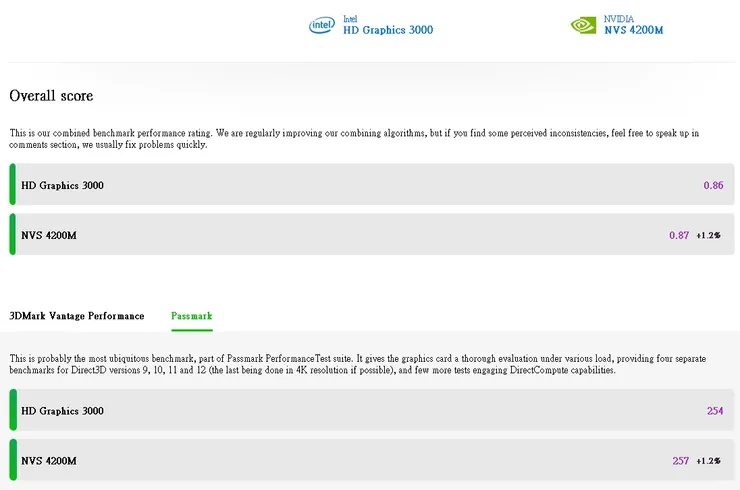Click green indicator on HD Graphics 3000 overall bar
This screenshot has width=740, height=490.
[12, 185]
